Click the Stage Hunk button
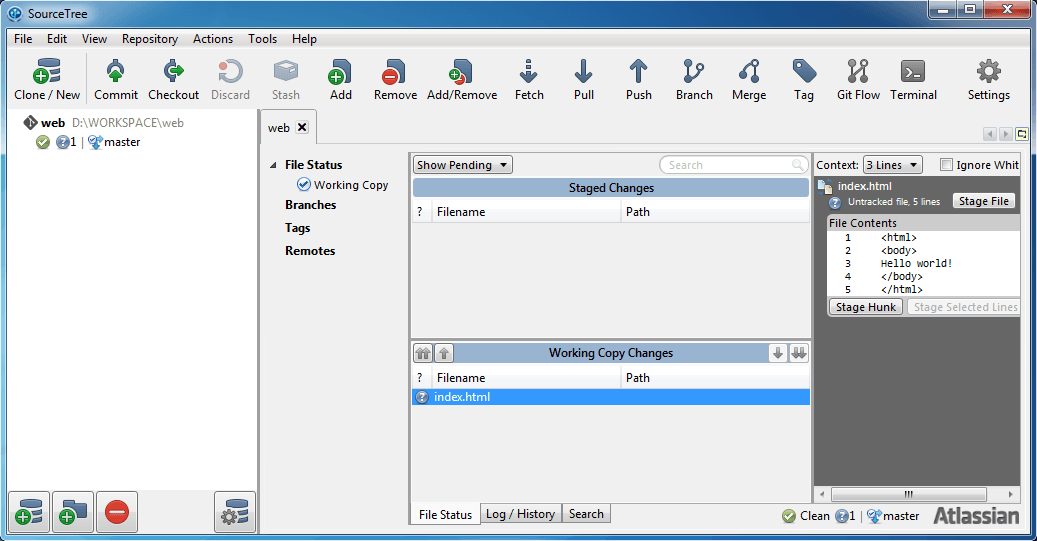 (x=866, y=307)
